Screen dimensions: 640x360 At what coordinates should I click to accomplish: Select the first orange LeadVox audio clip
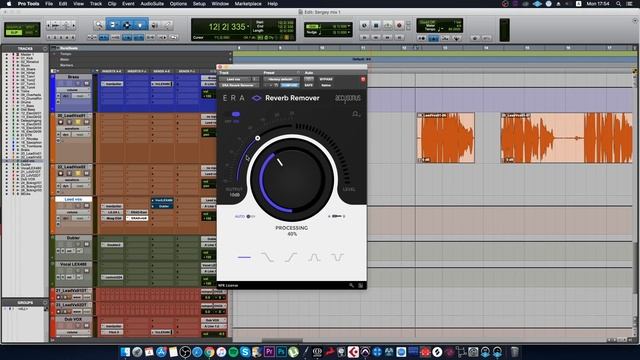click(446, 138)
